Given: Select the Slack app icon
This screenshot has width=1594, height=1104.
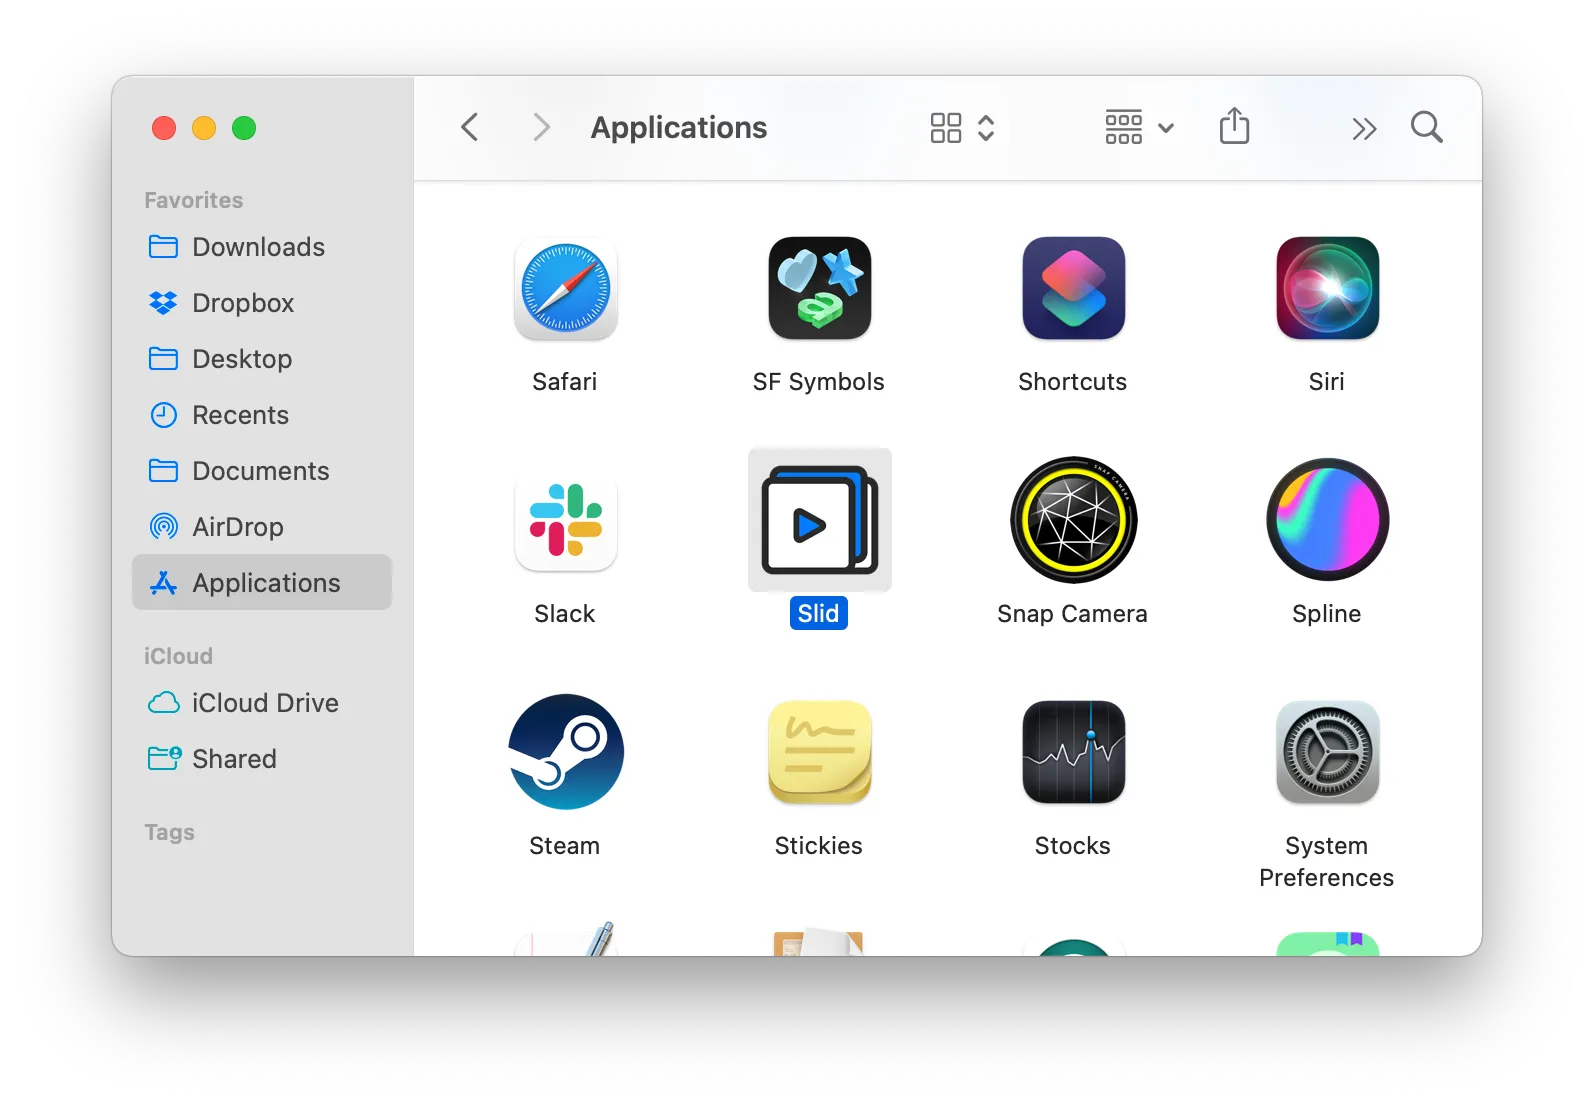Looking at the screenshot, I should point(566,520).
